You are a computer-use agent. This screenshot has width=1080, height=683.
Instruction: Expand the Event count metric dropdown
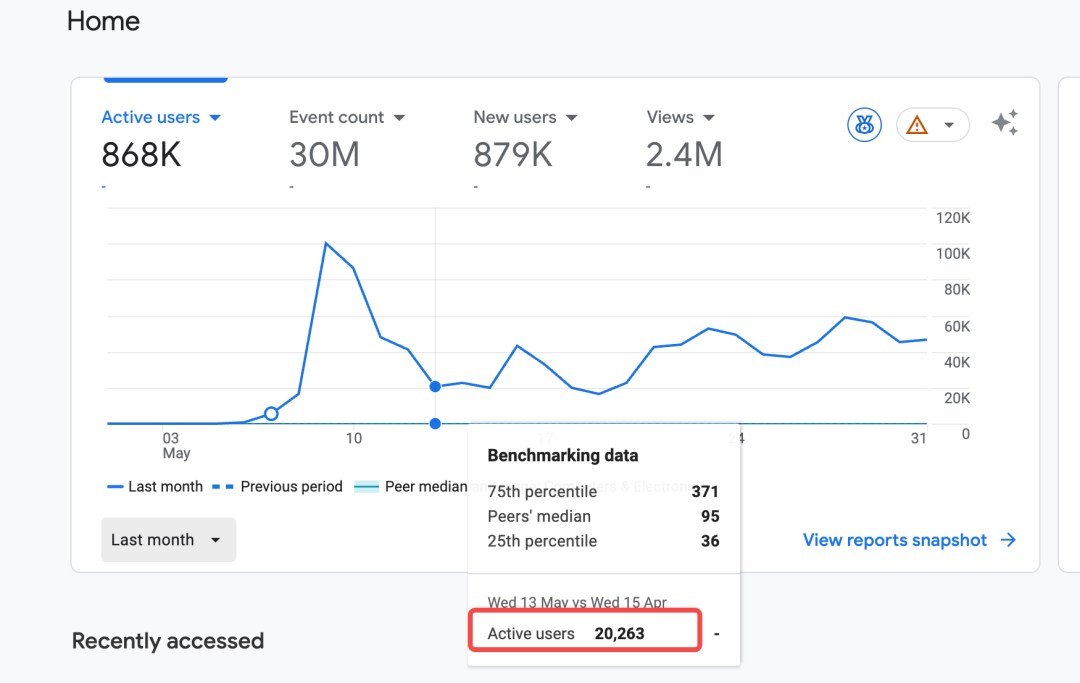coord(347,117)
